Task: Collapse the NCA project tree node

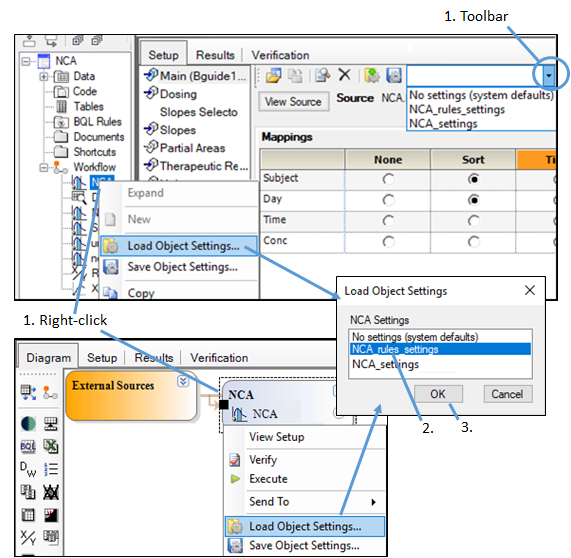Action: pos(26,61)
